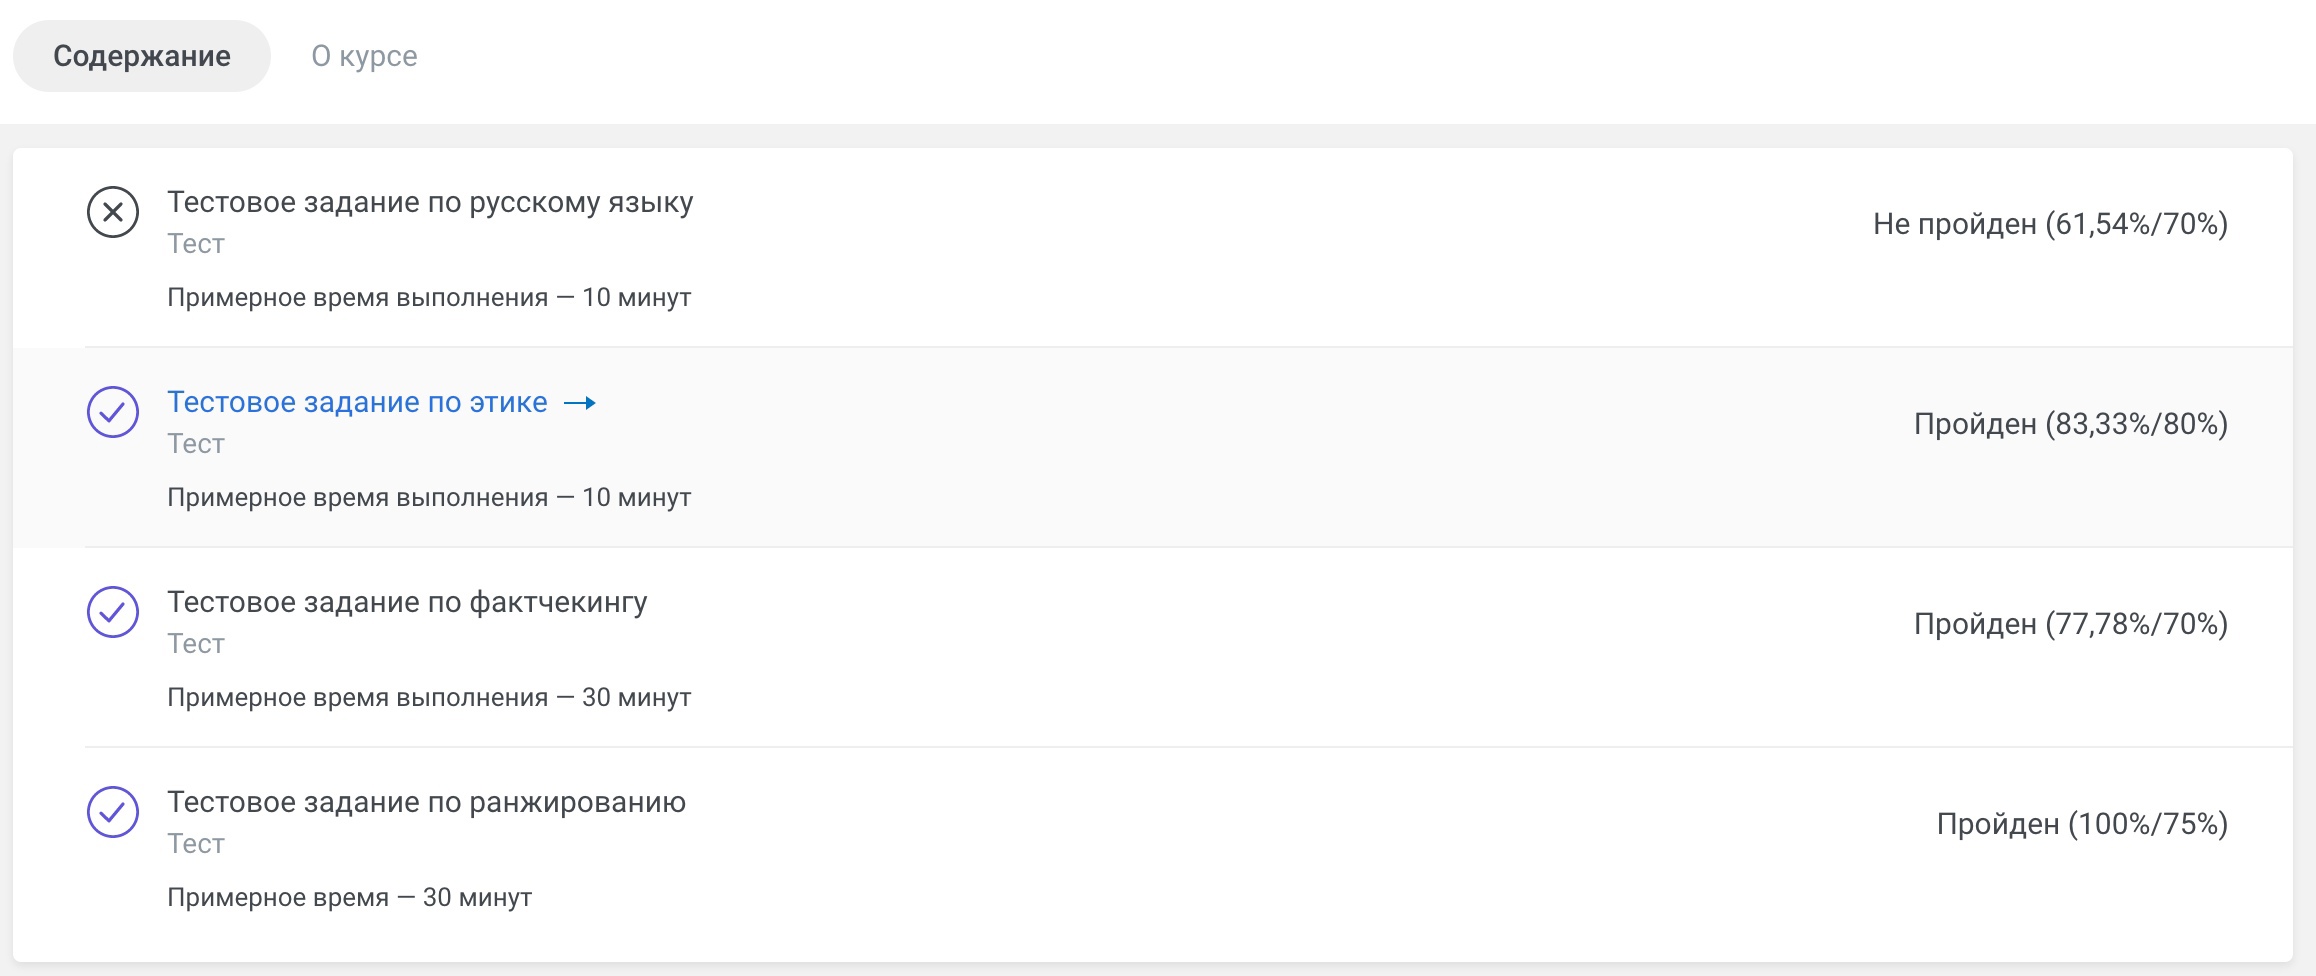
Task: Click the Тест label under the factchecking task
Action: [196, 644]
